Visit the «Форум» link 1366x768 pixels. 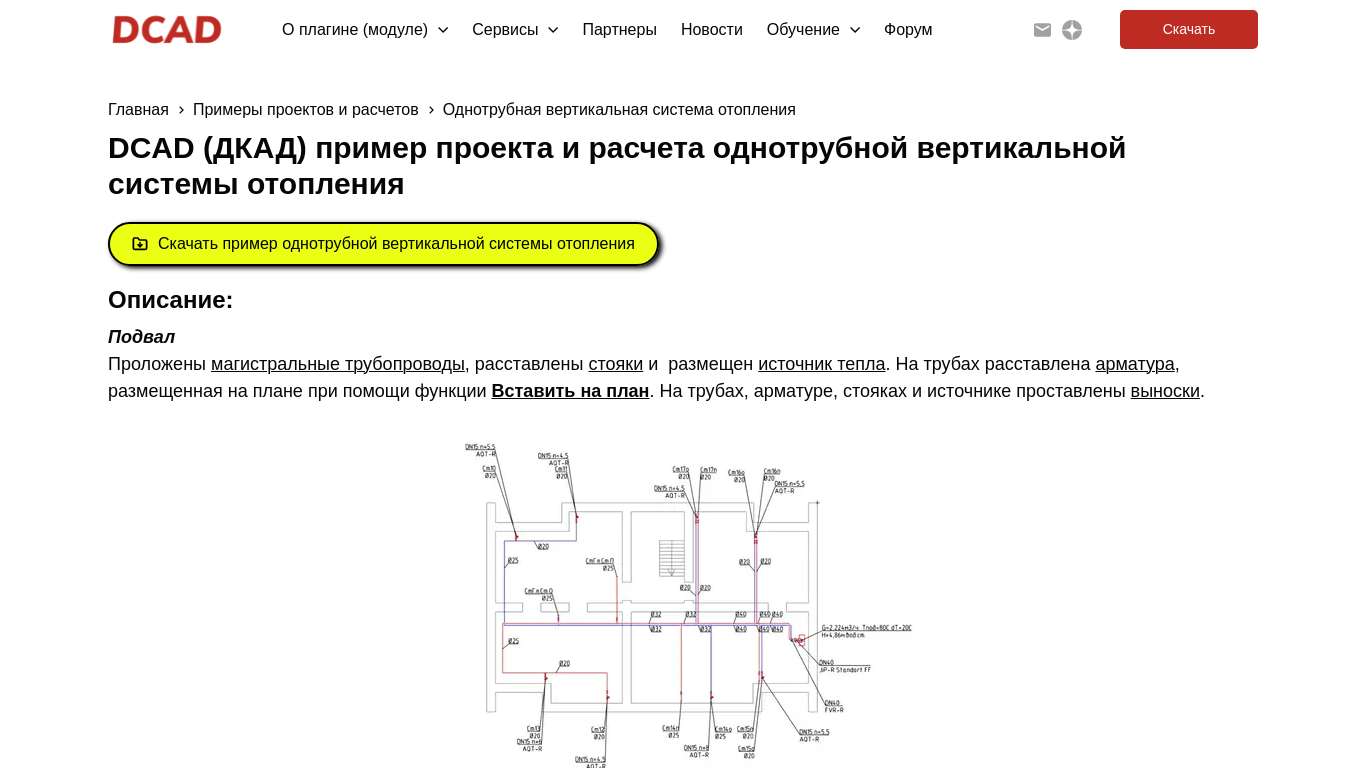[x=908, y=30]
